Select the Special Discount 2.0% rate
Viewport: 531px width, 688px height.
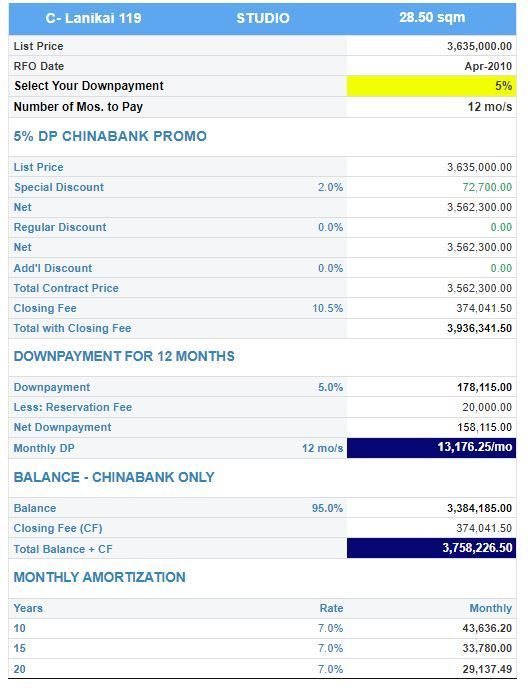330,187
